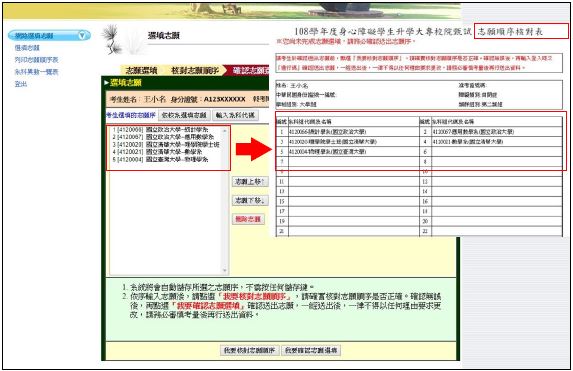This screenshot has width=573, height=371.
Task: Click the list scrollbar up arrow
Action: click(225, 130)
